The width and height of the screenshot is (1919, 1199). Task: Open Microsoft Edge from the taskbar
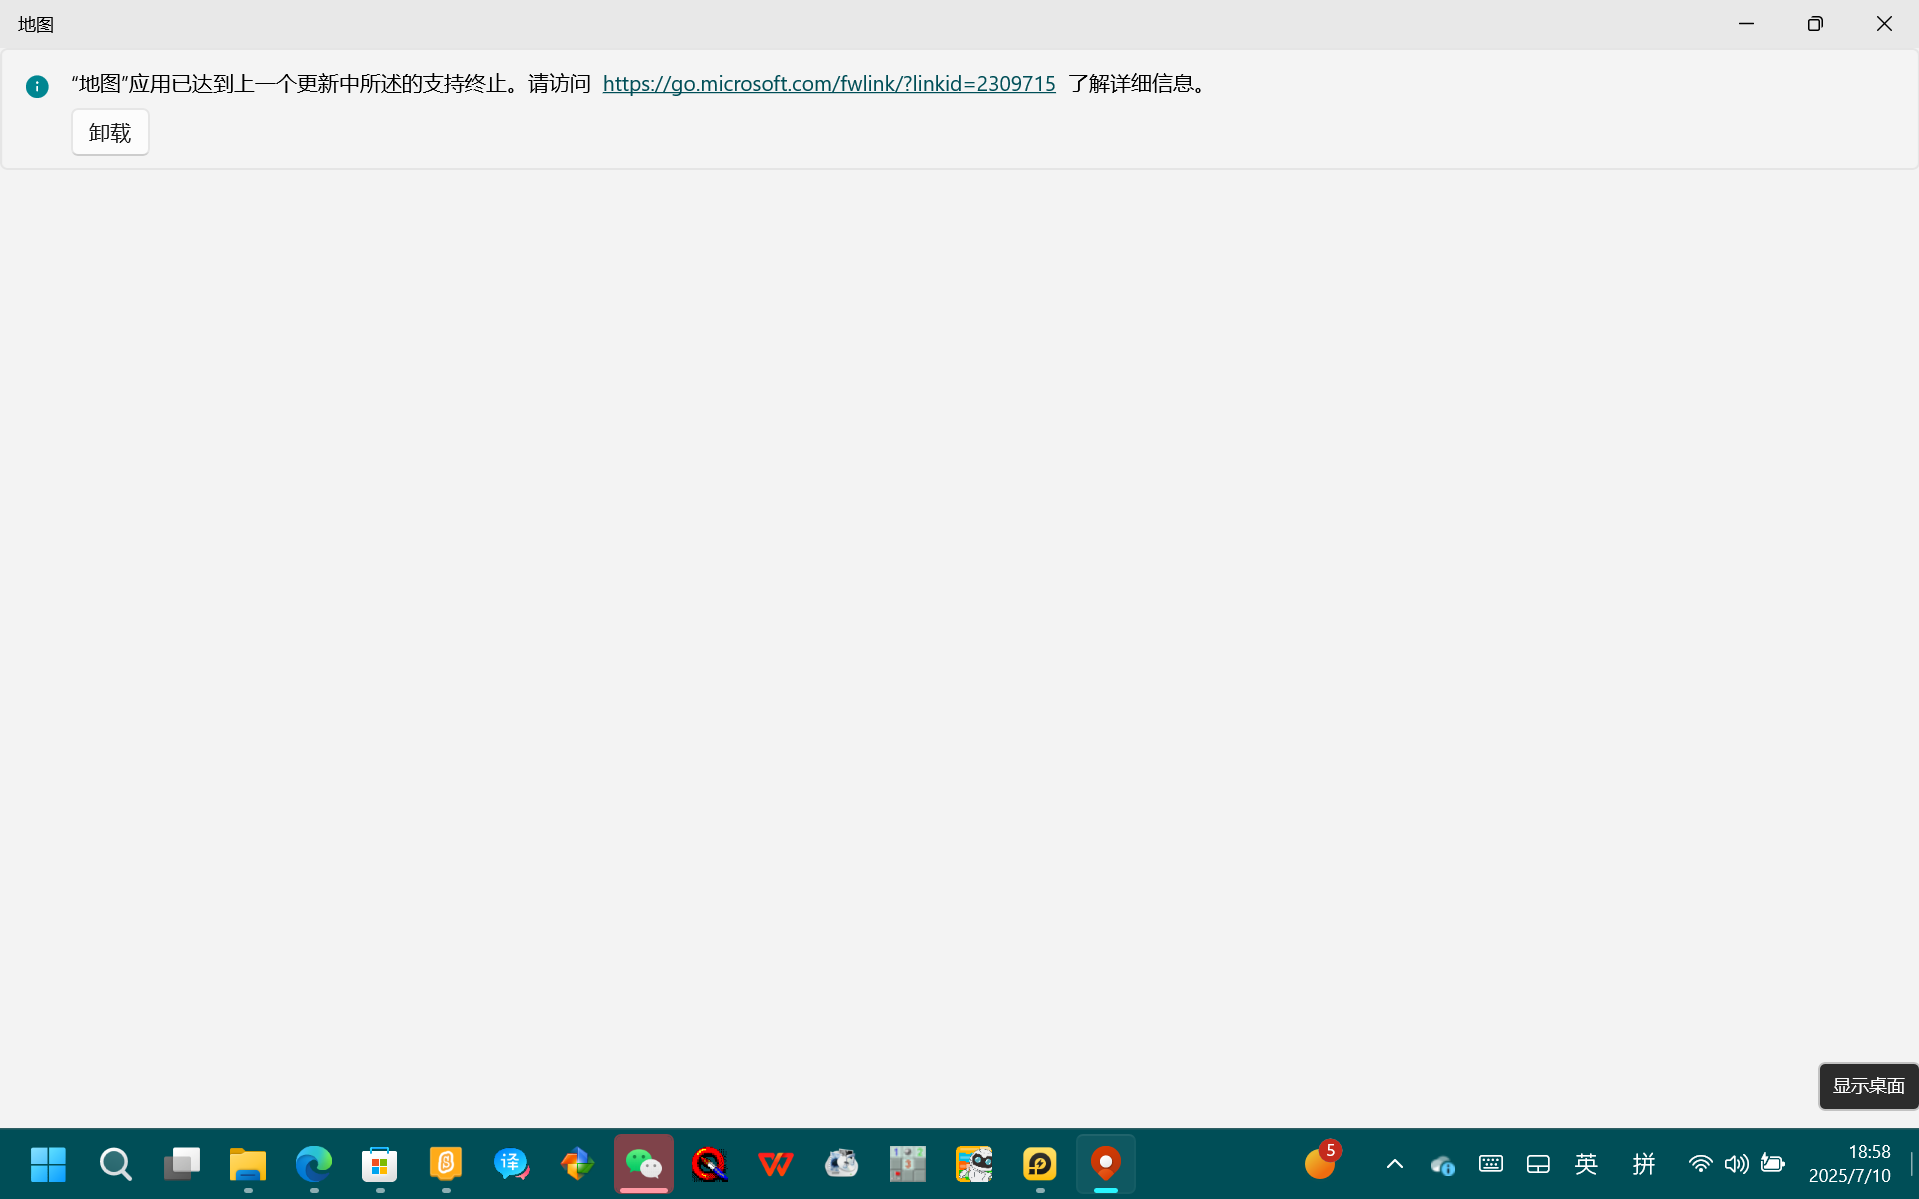point(313,1164)
